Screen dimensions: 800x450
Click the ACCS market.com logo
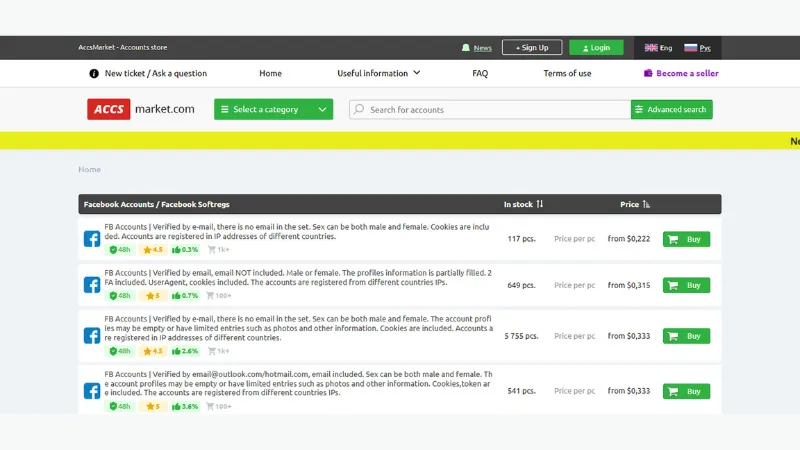(140, 109)
